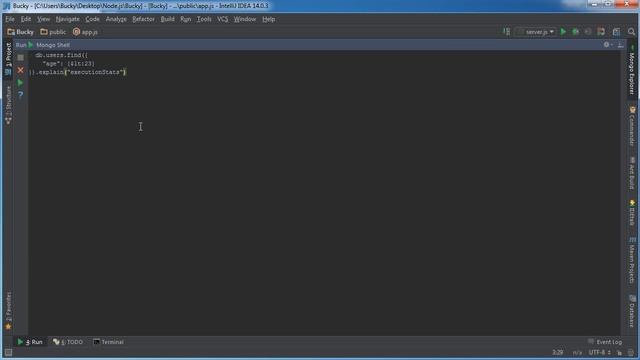640x360 pixels.
Task: Click on the "age" query line
Action: pos(68,64)
